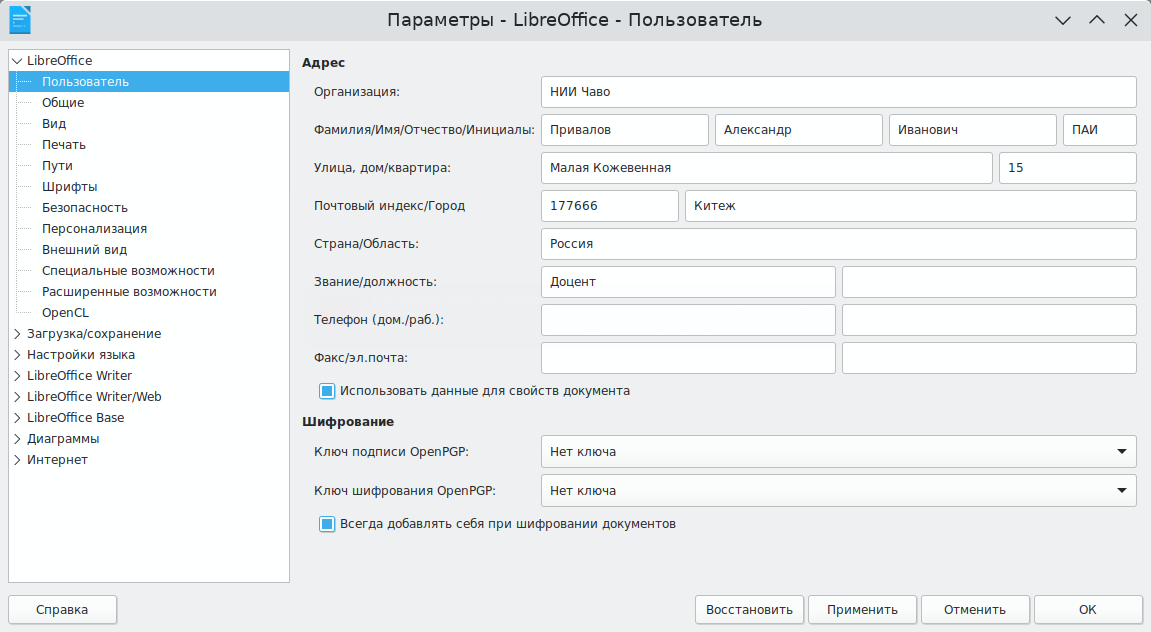Click the LibreOffice document icon in title bar
This screenshot has width=1151, height=632.
coord(20,20)
